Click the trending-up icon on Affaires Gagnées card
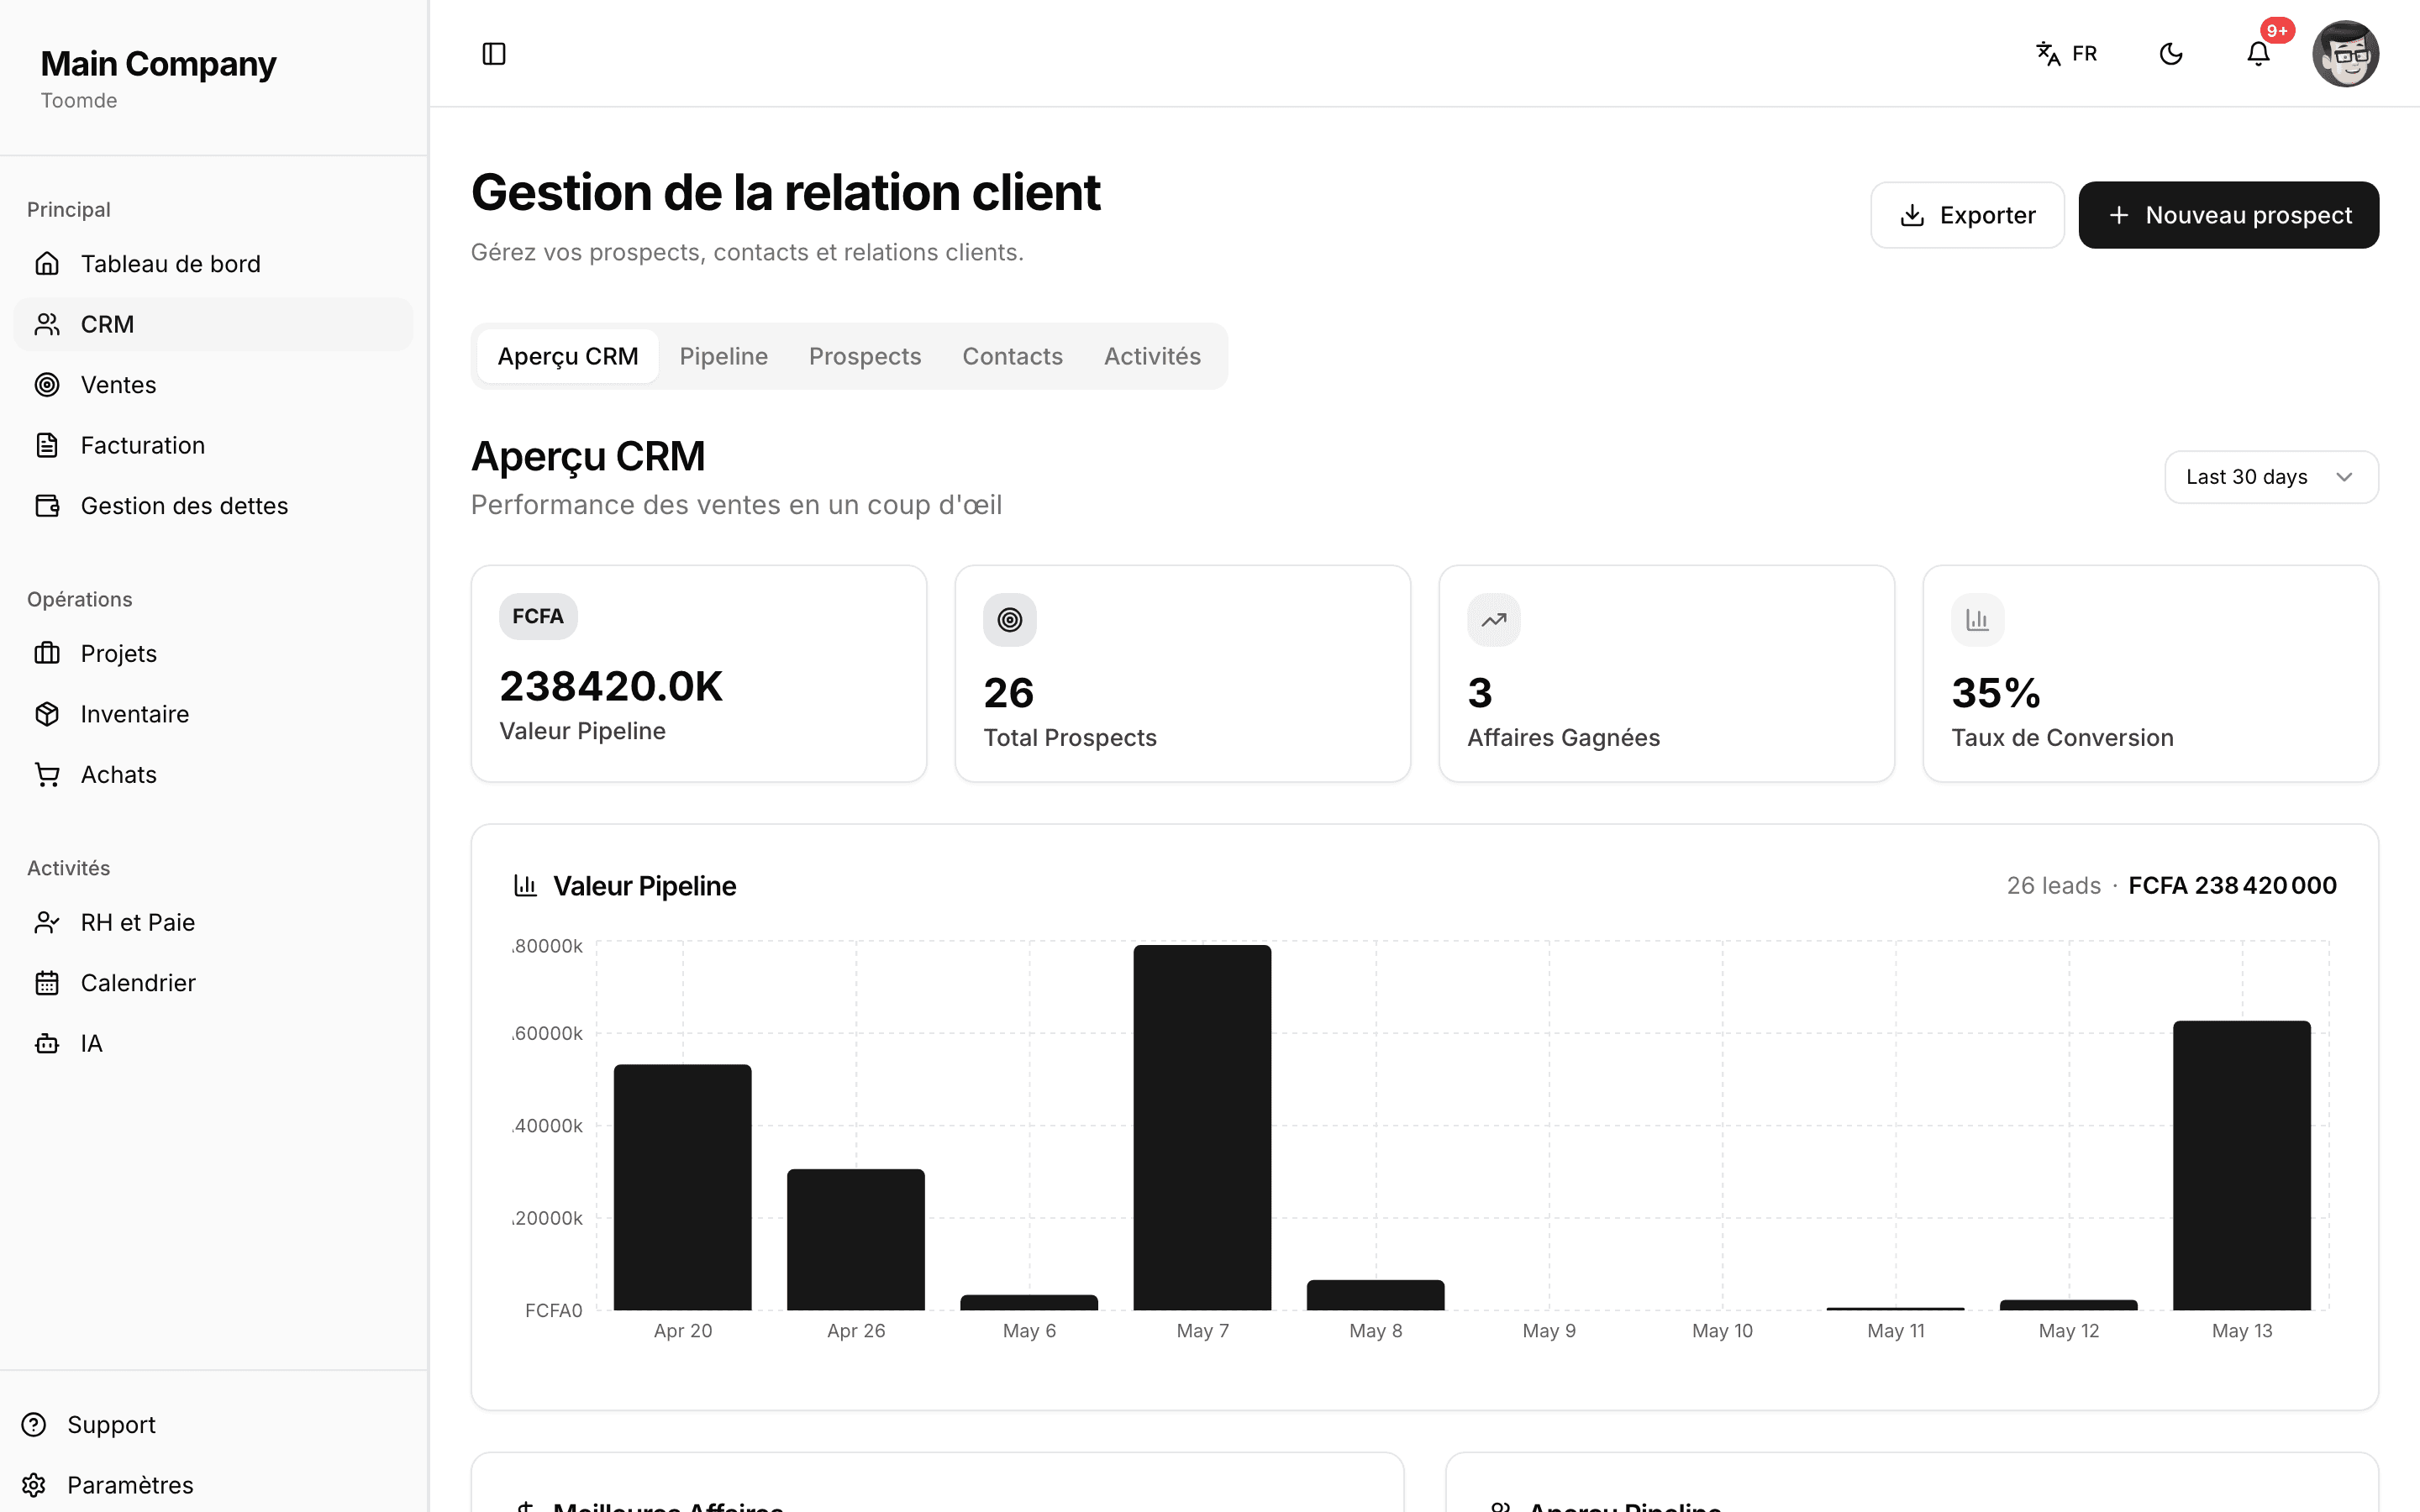2420x1512 pixels. click(1494, 620)
